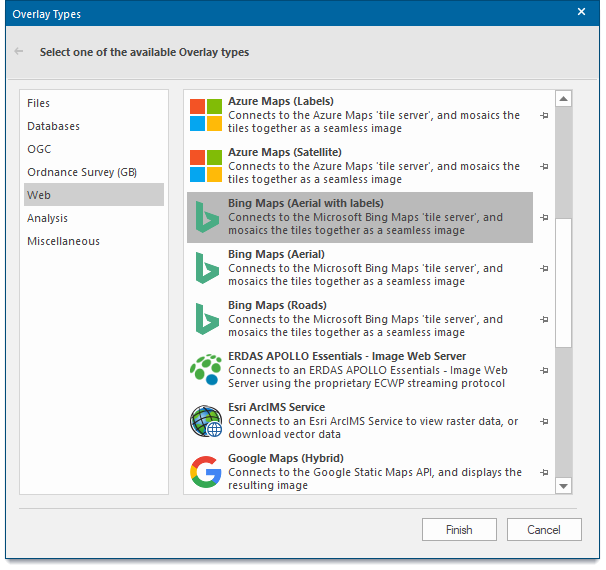This screenshot has height=570, width=606.
Task: Click the Bing Maps (Roads) logo icon
Action: pos(207,319)
